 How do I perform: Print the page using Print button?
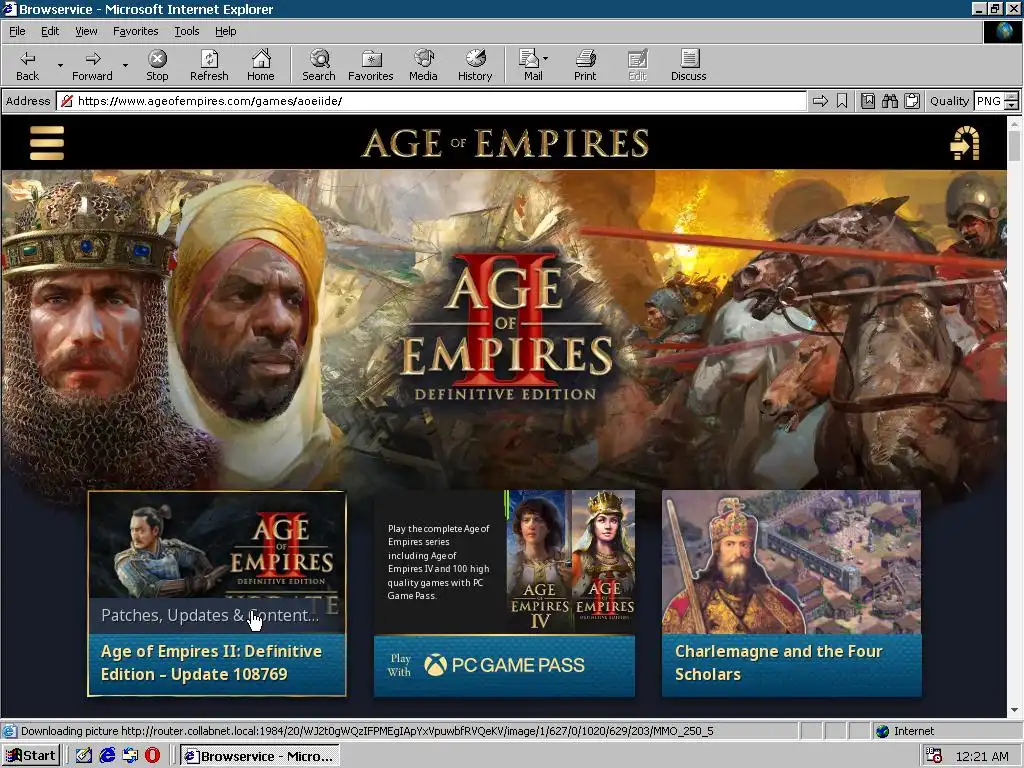tap(585, 65)
